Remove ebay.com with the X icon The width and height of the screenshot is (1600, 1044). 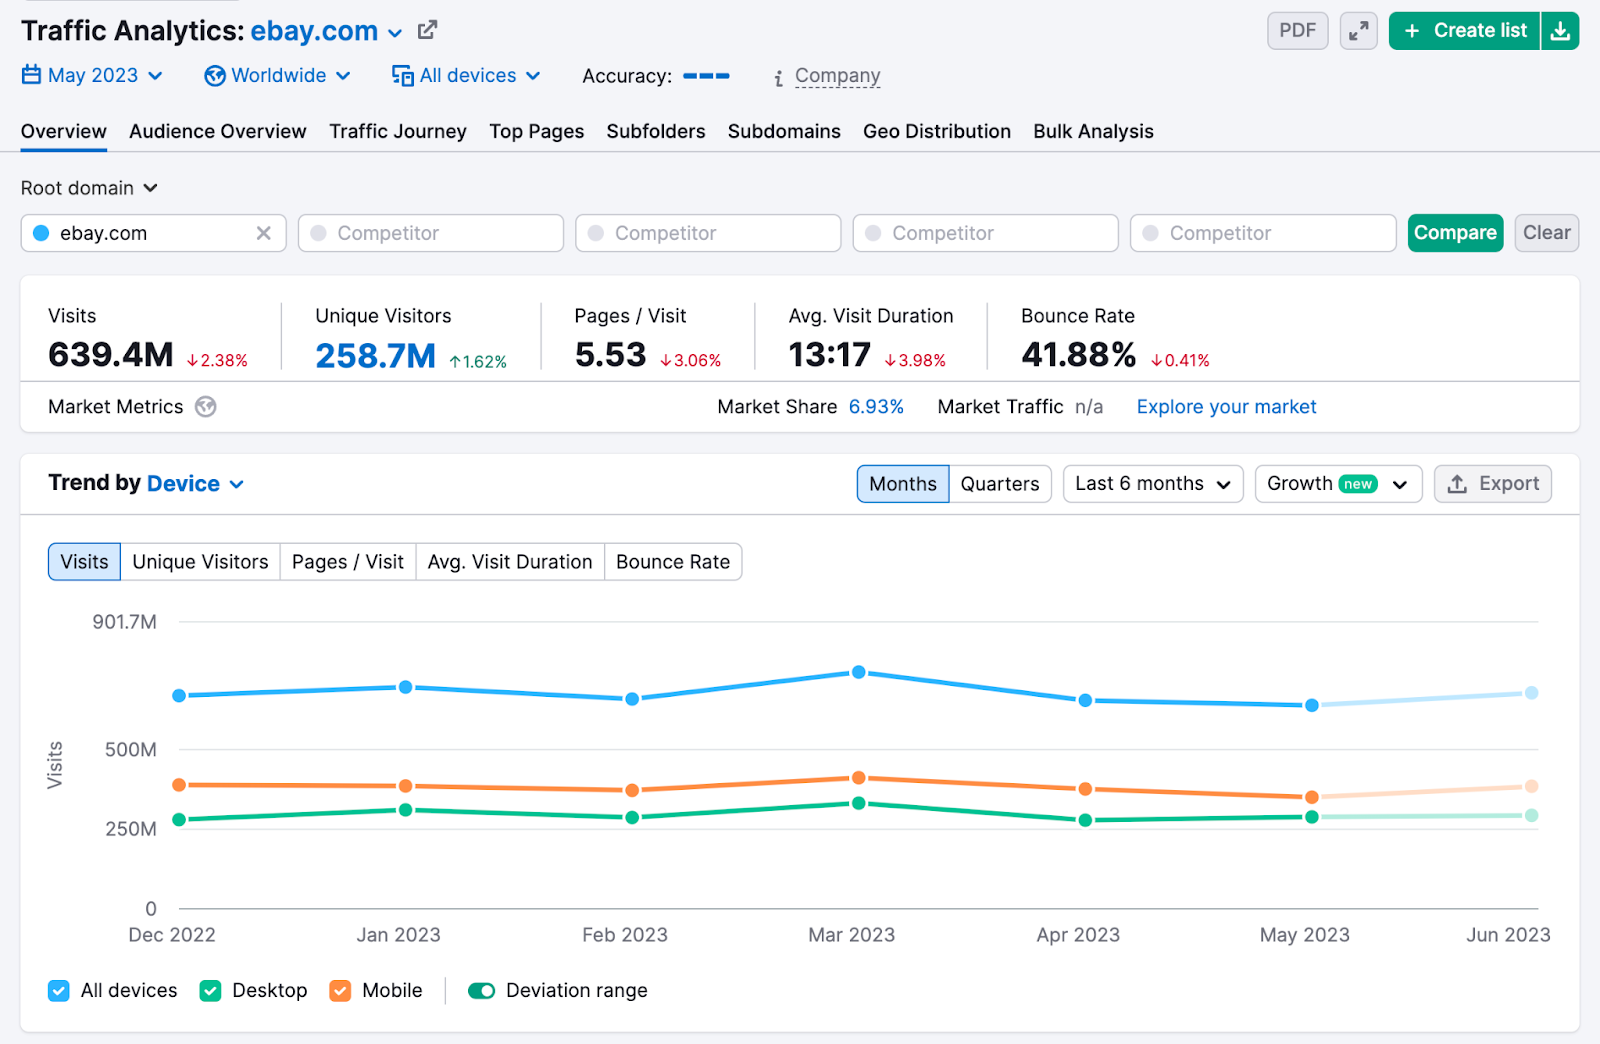click(x=264, y=233)
